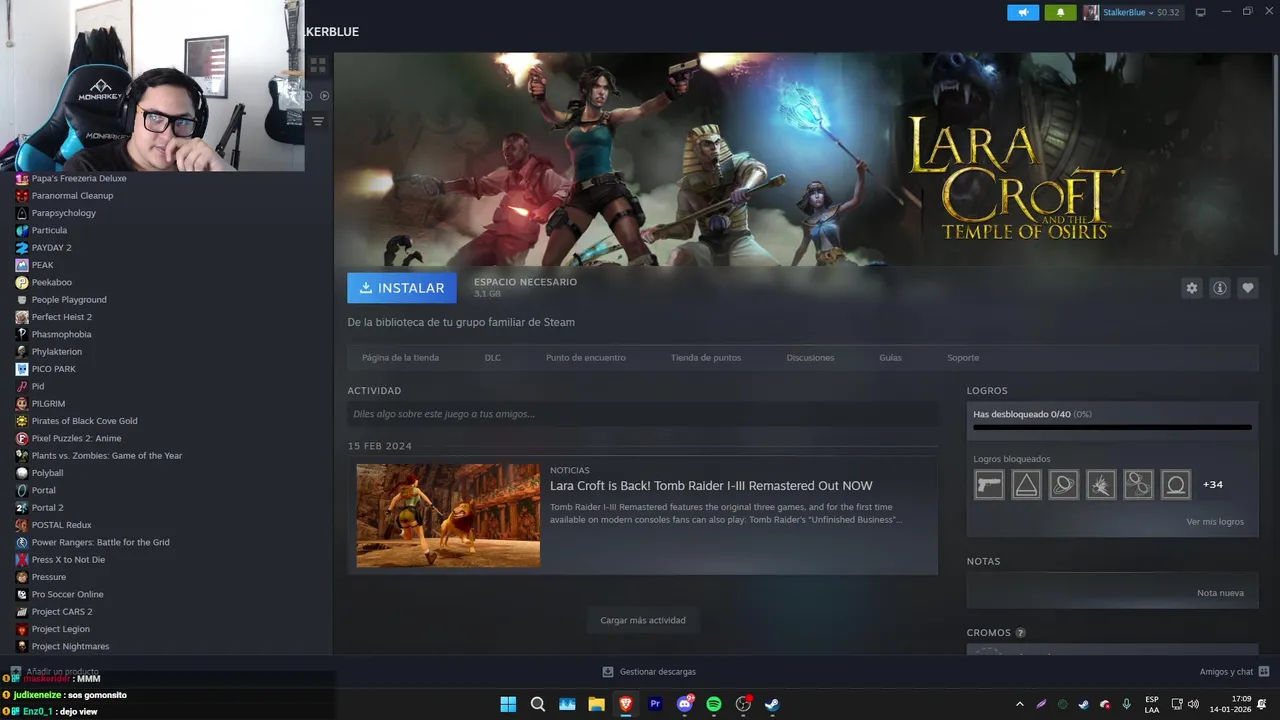Screen dimensions: 1280x720
Task: Click the main window vertical scrollbar
Action: click(1276, 155)
